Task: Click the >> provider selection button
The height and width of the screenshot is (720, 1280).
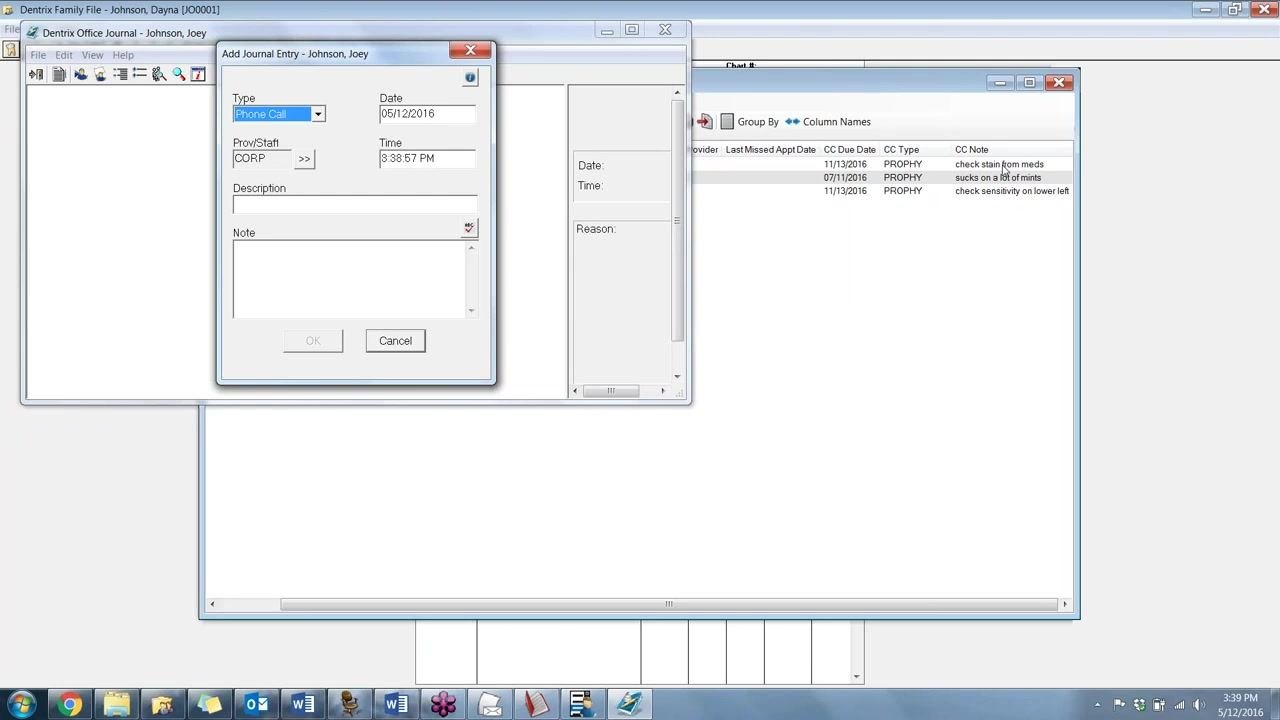Action: [x=304, y=159]
